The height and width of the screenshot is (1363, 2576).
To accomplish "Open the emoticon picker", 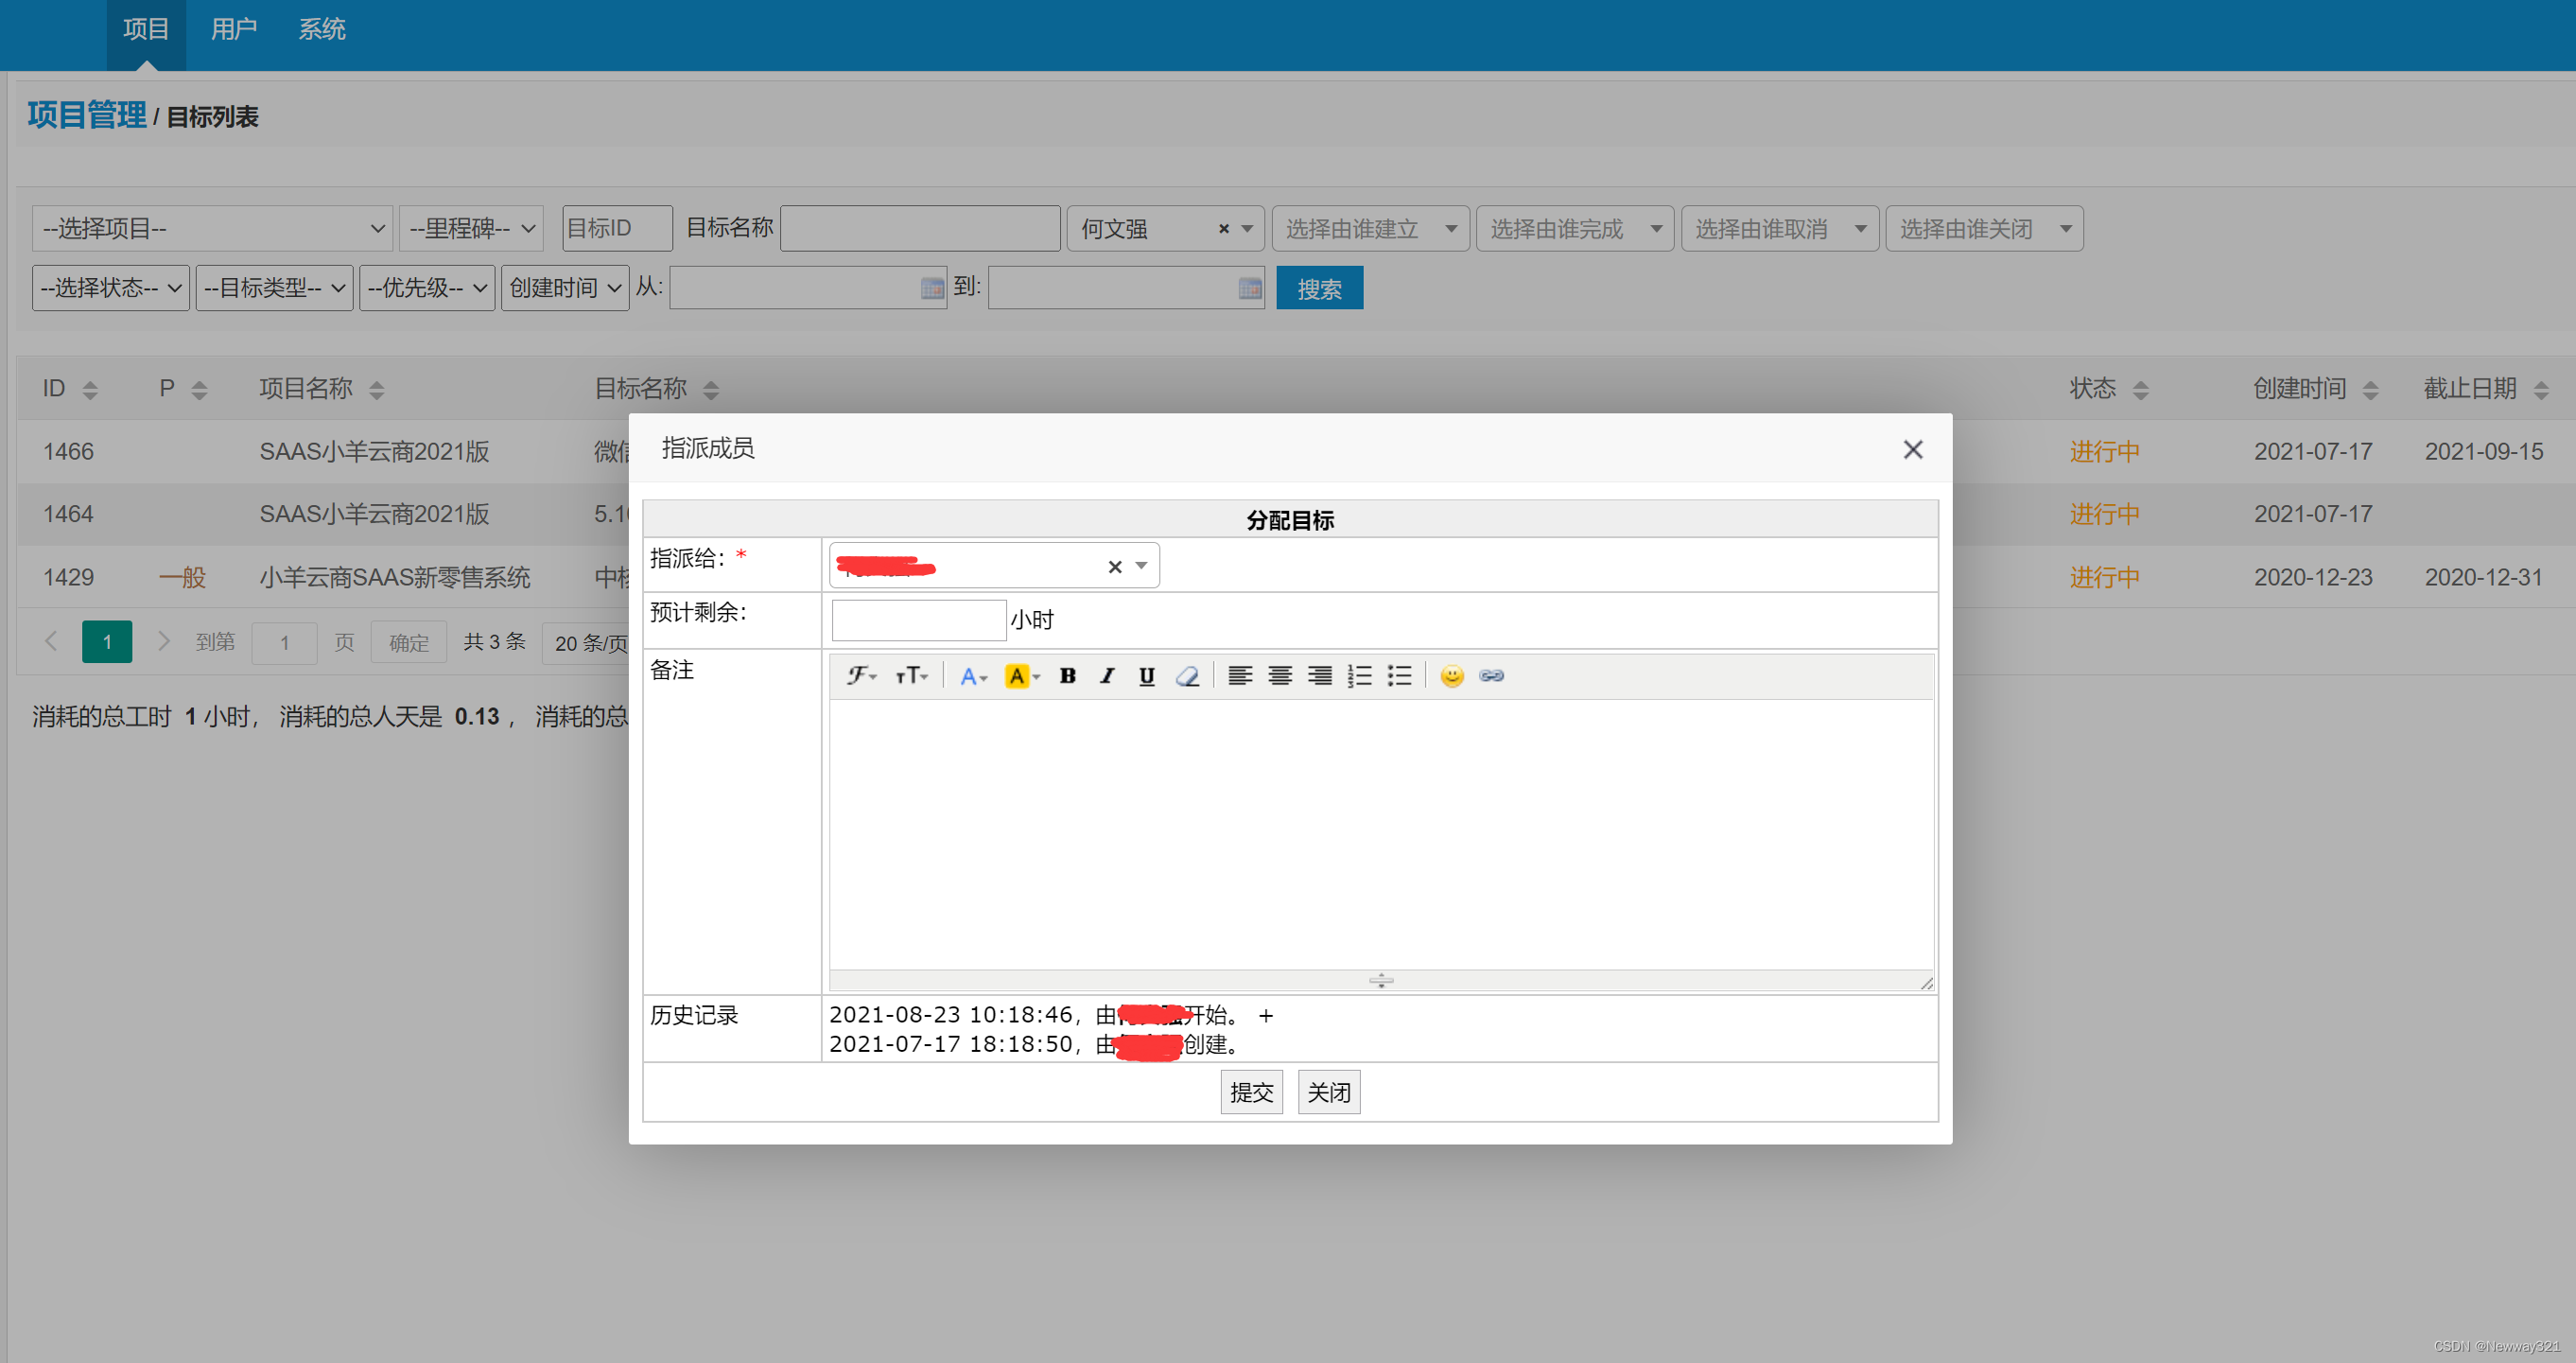I will pyautogui.click(x=1452, y=676).
